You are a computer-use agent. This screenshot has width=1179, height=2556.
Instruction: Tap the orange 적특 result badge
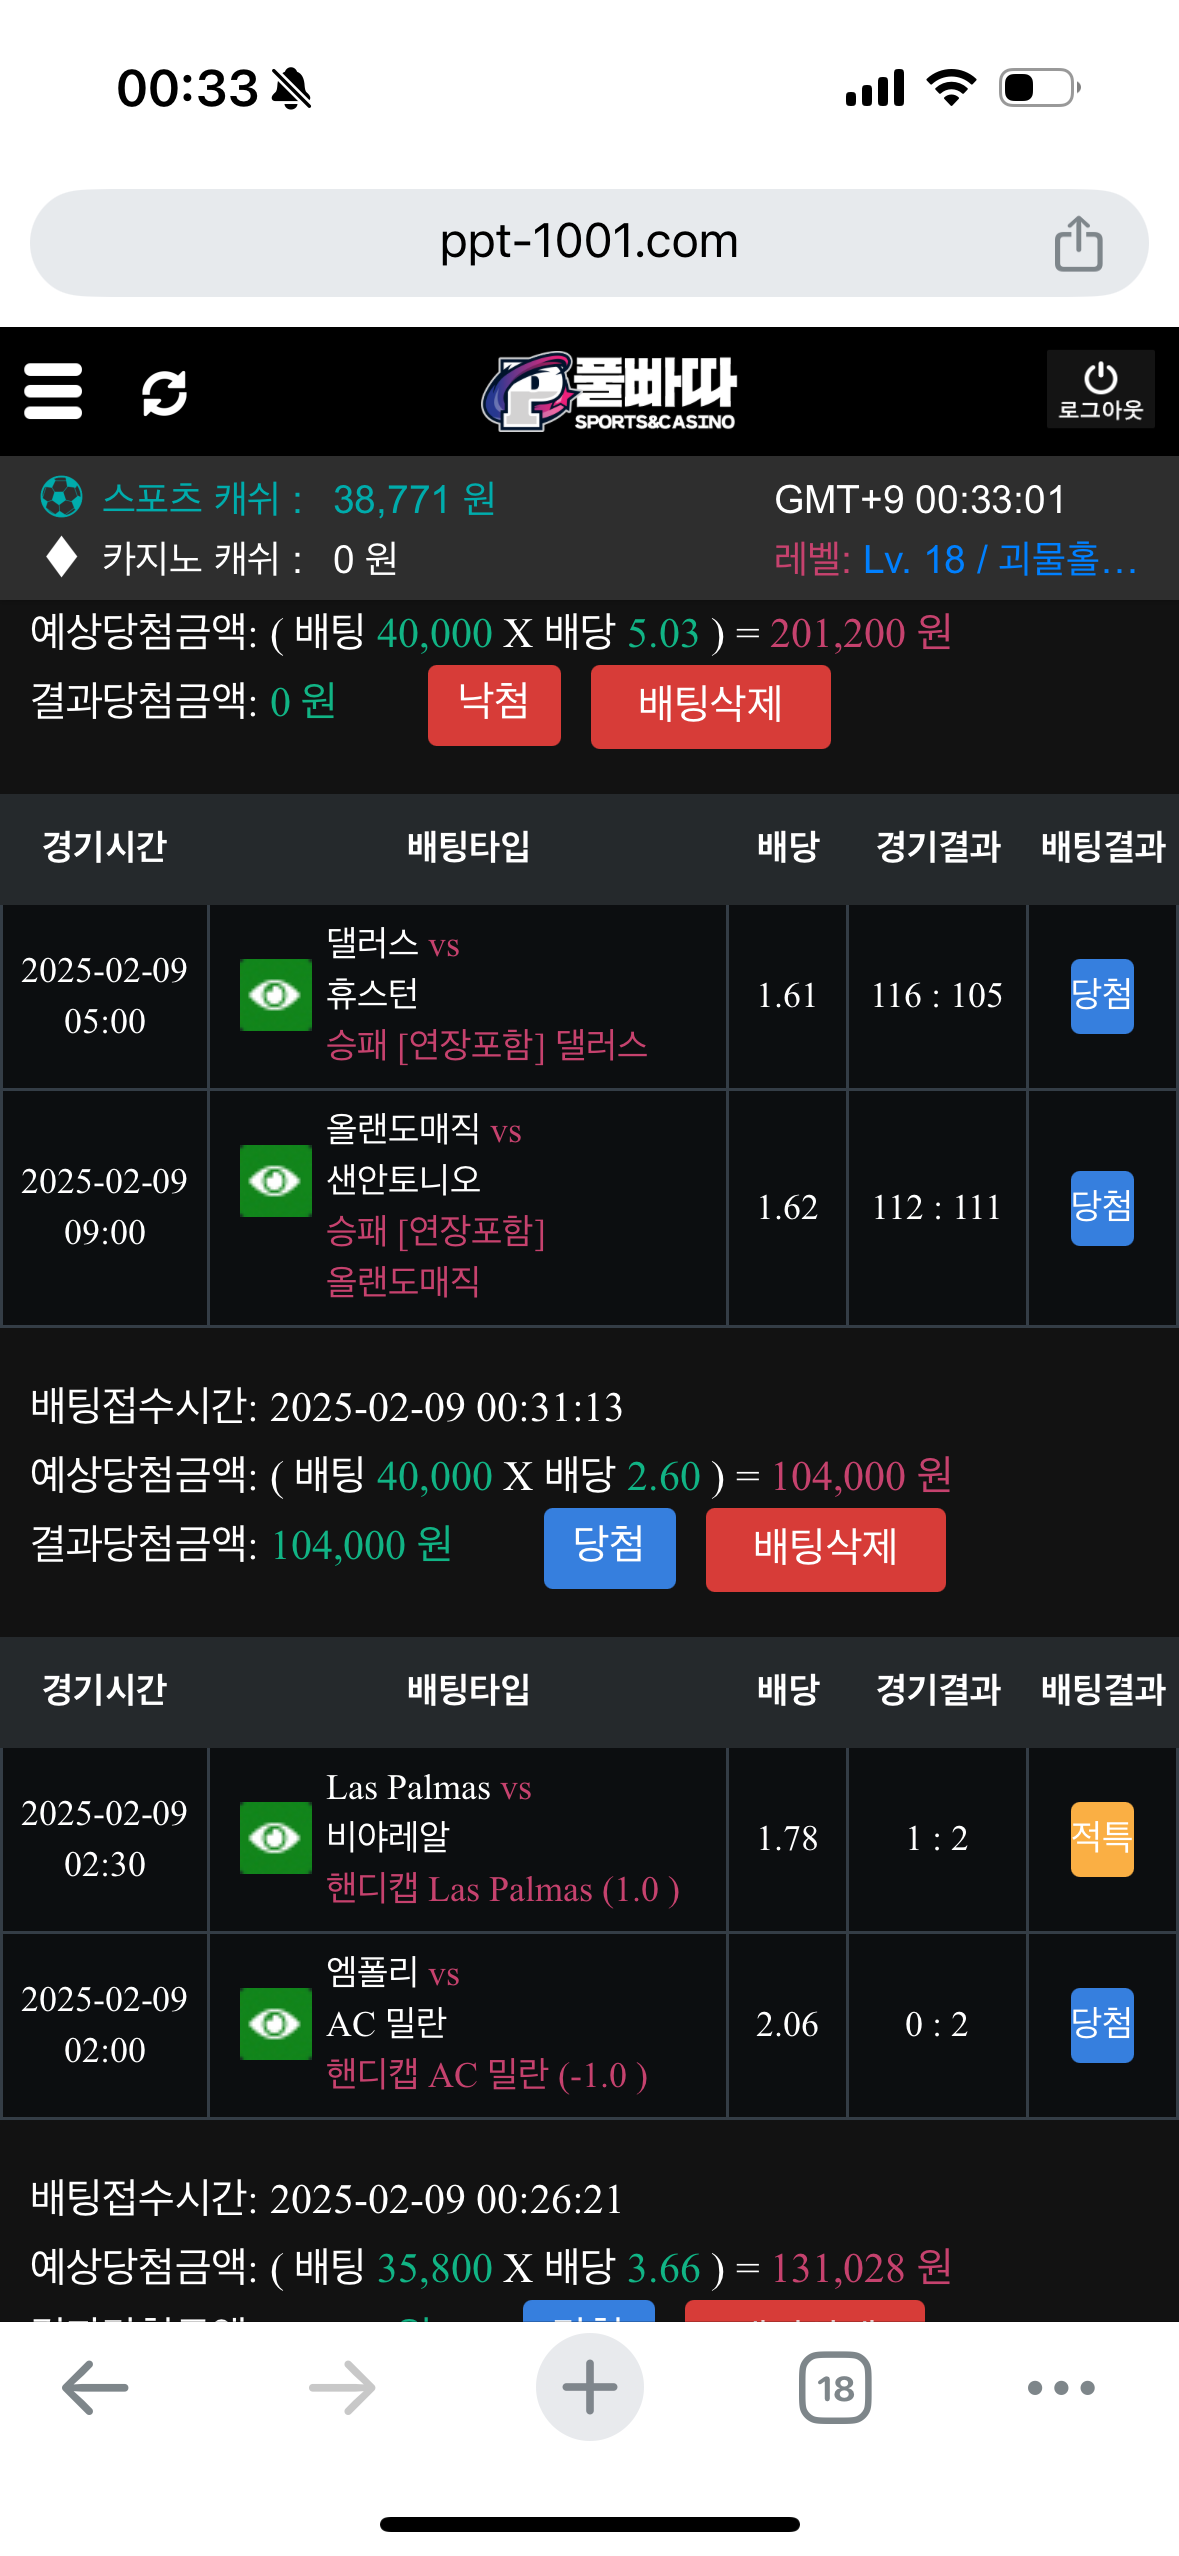(x=1102, y=1838)
